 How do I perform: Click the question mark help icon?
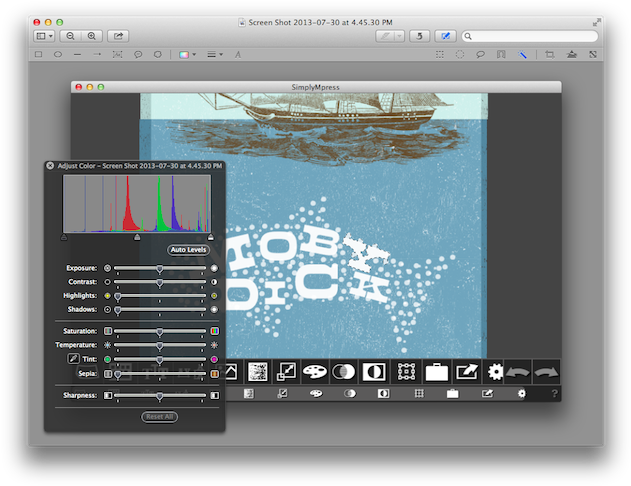(555, 393)
